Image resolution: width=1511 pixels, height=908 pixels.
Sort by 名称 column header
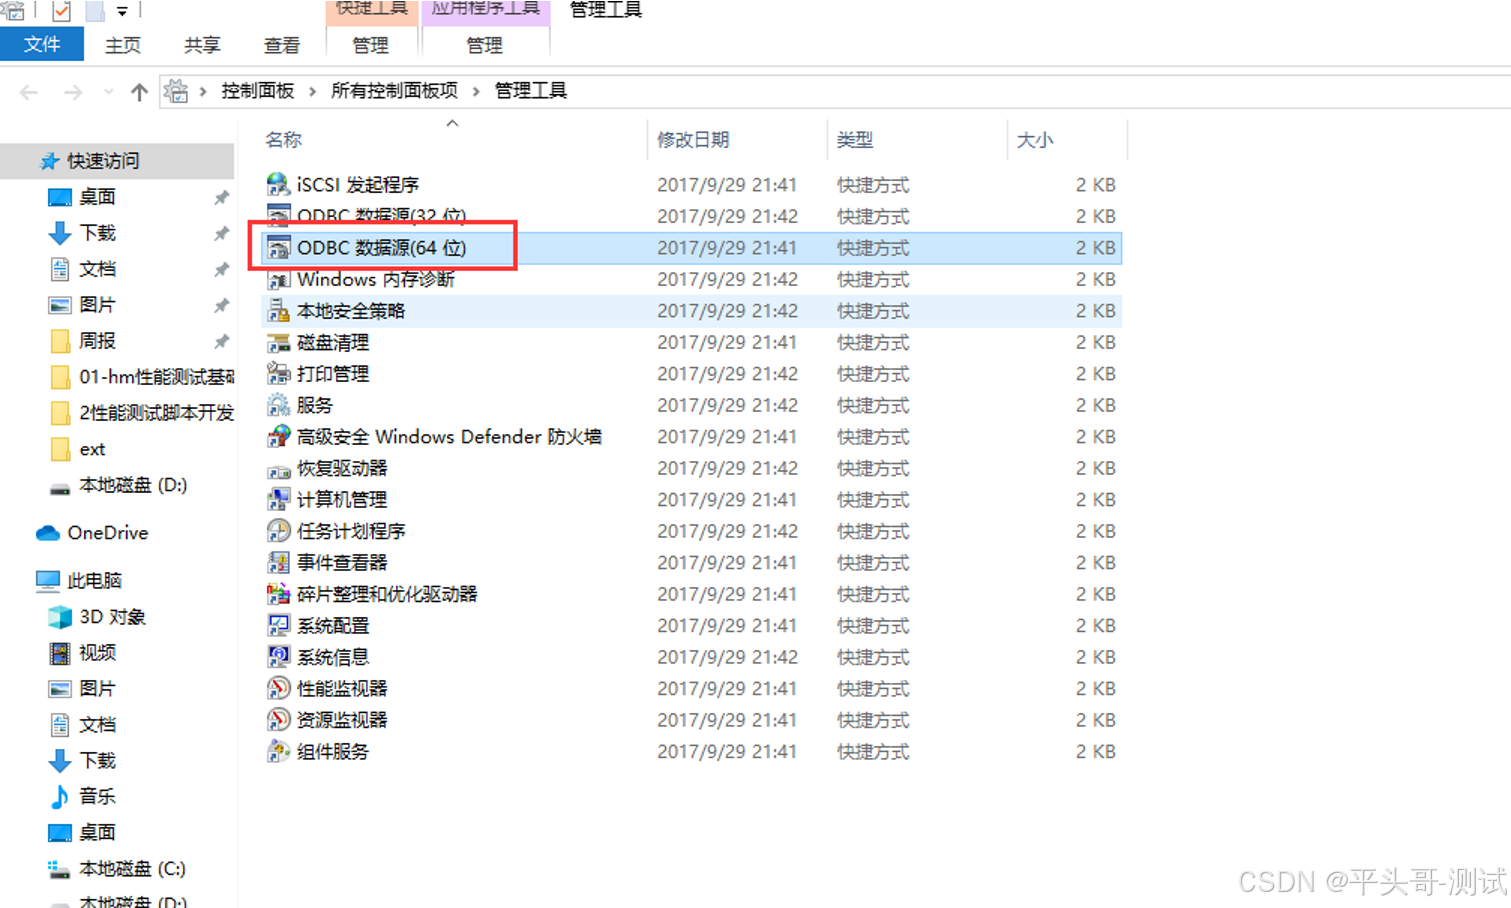point(284,140)
